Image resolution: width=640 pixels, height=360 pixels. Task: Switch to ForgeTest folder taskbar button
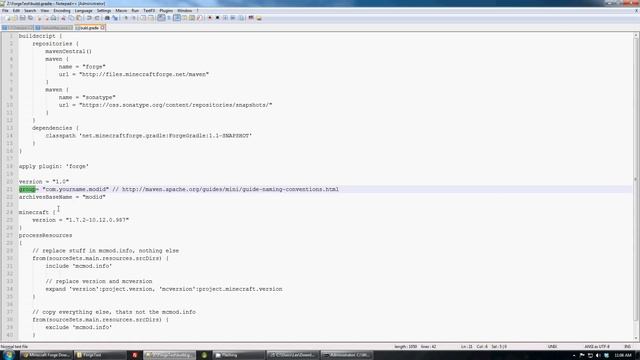[99, 355]
